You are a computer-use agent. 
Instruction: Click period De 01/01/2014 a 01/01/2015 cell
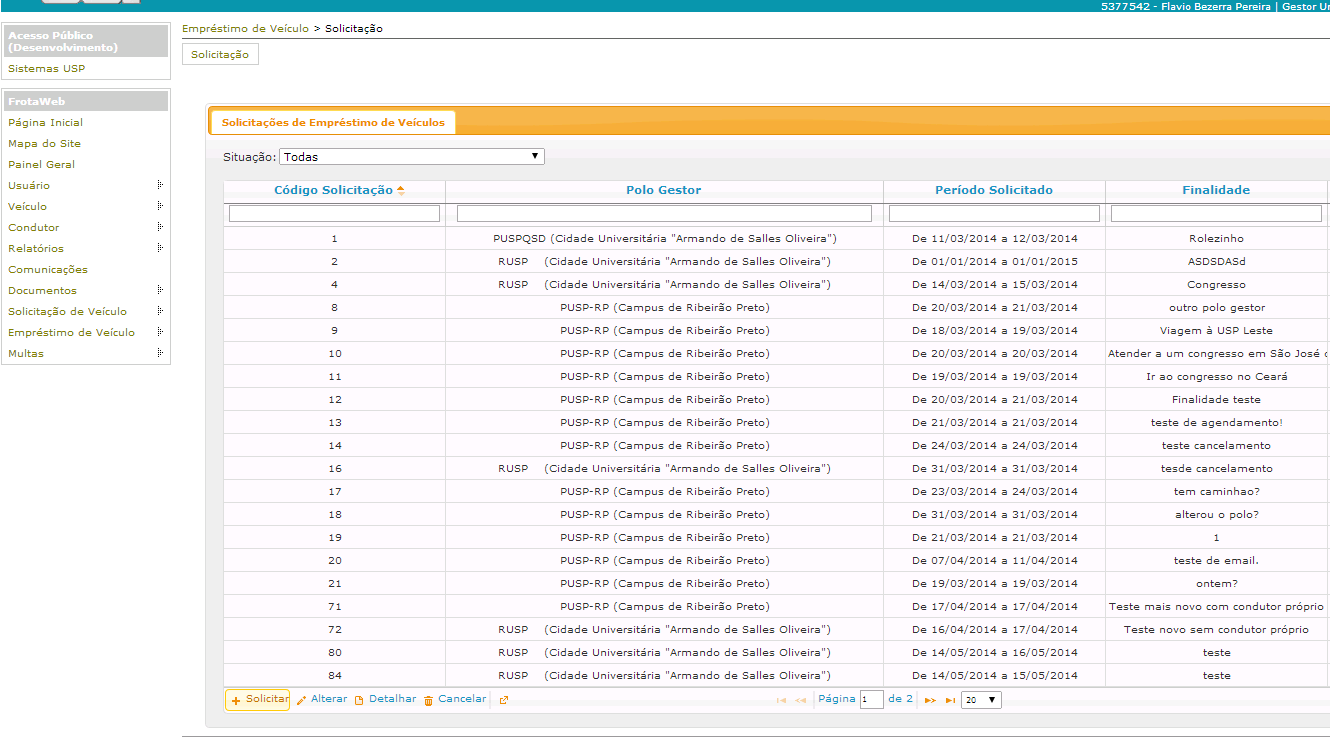pyautogui.click(x=995, y=262)
